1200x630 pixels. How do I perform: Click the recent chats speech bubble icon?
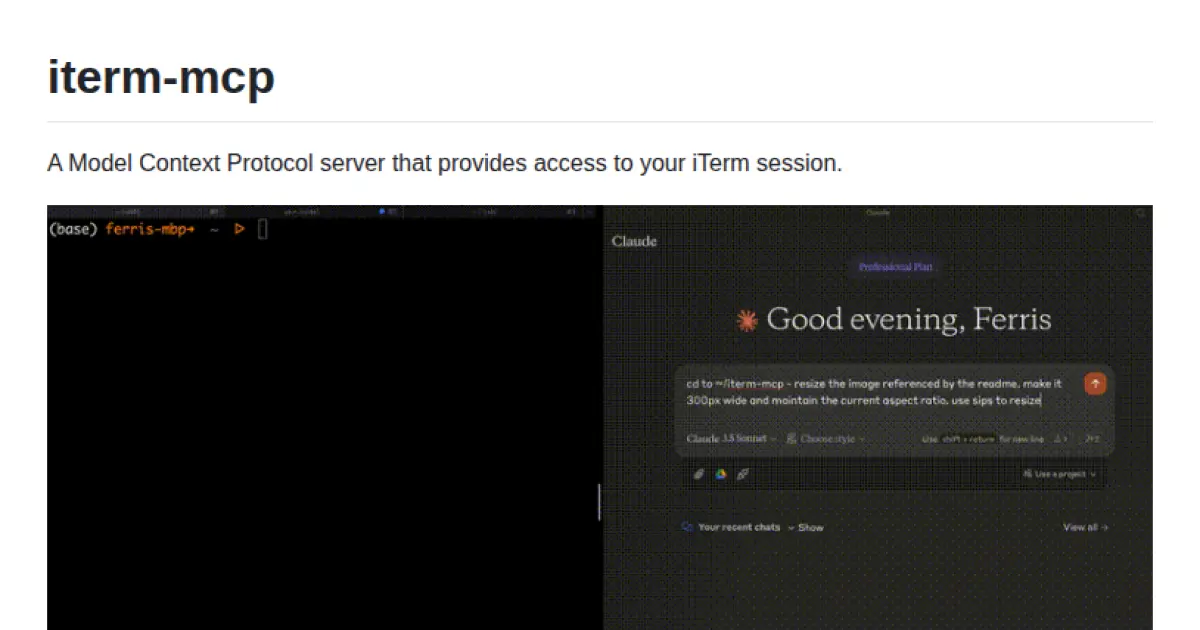coord(686,527)
